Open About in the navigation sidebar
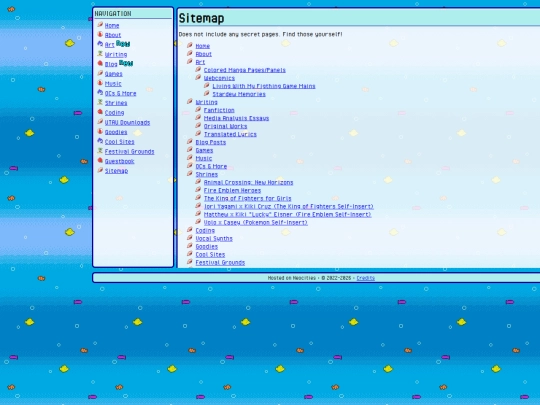 click(x=113, y=35)
